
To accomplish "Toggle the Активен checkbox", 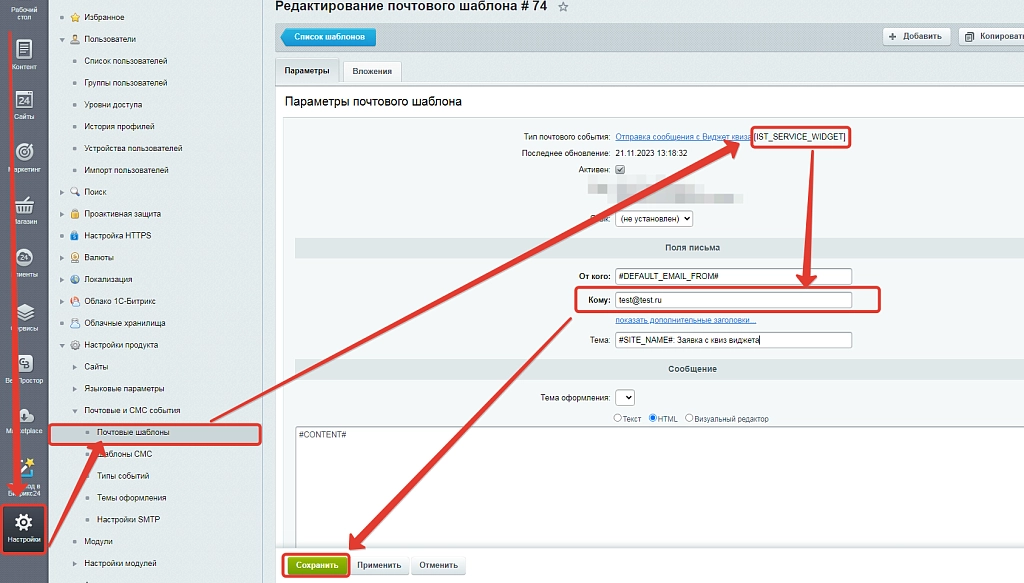I will click(620, 169).
